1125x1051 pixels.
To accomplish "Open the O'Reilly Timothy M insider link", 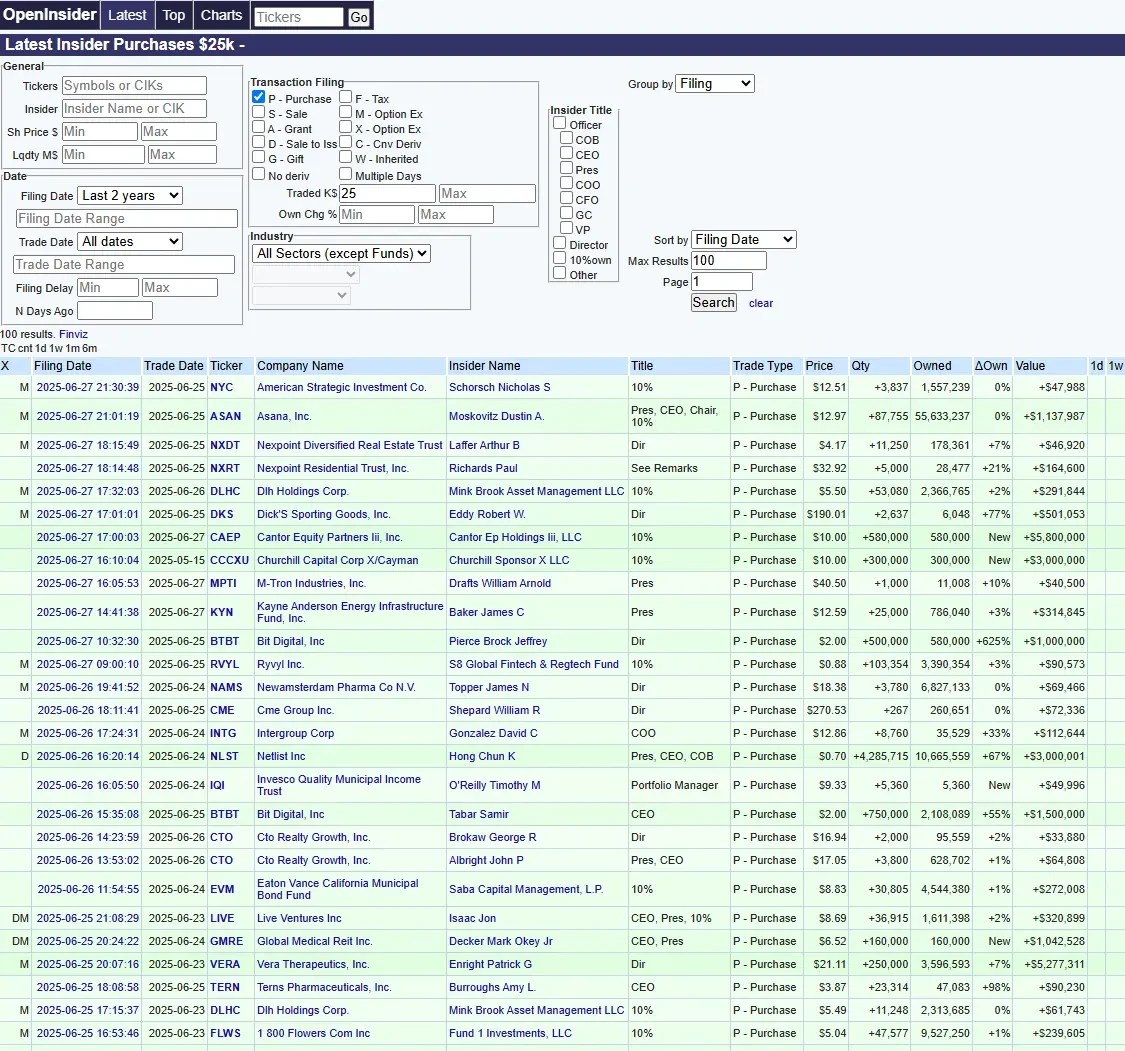I will (494, 786).
